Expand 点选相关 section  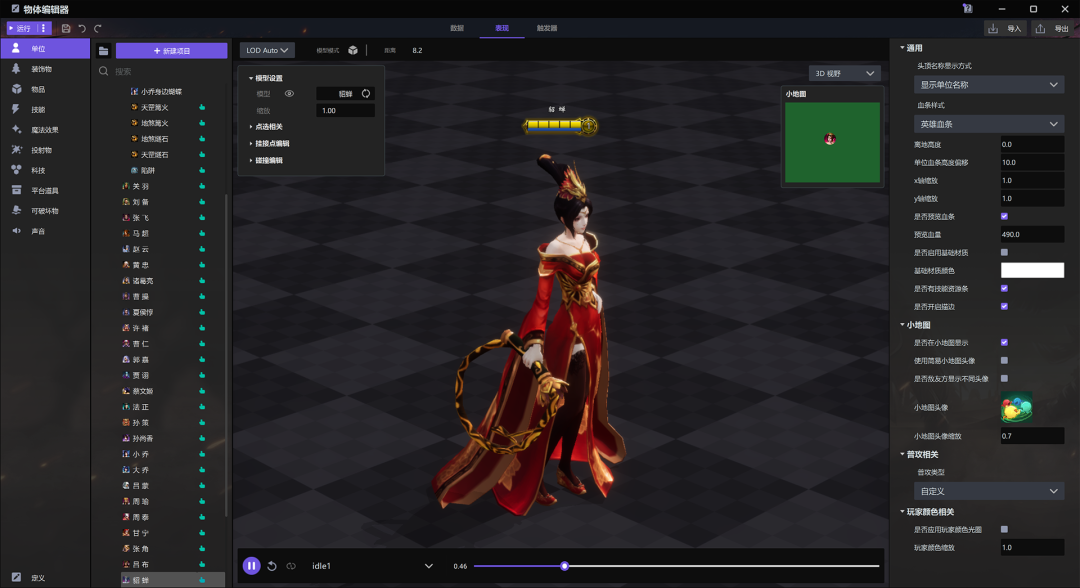(x=266, y=127)
